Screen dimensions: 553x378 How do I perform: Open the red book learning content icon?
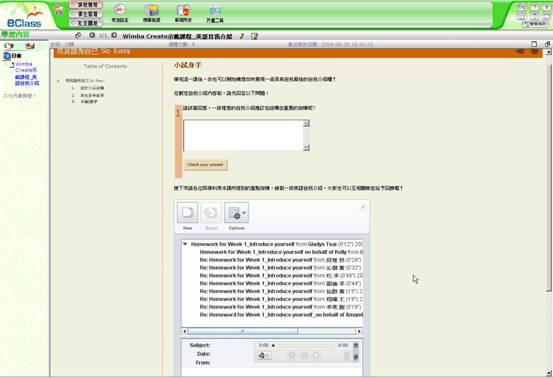[x=183, y=13]
